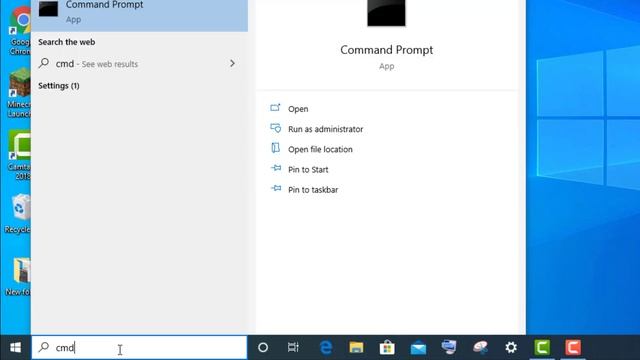Viewport: 640px width, 360px height.
Task: Open the Mail app on taskbar
Action: tap(418, 348)
